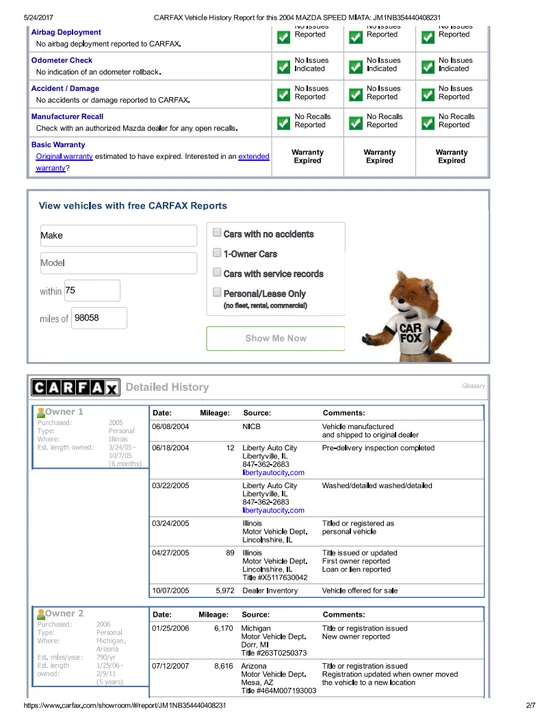557x720 pixels.
Task: Click the 03/24/2005 date cell
Action: pos(170,523)
